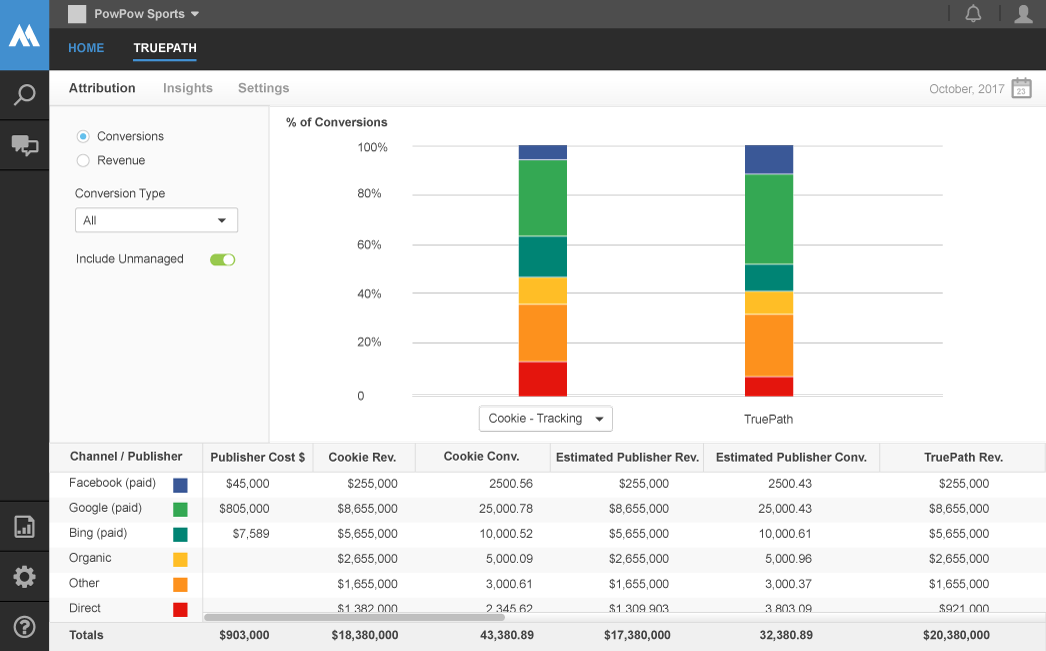This screenshot has height=651, width=1046.
Task: Switch to the Settings sub-tab
Action: [264, 88]
